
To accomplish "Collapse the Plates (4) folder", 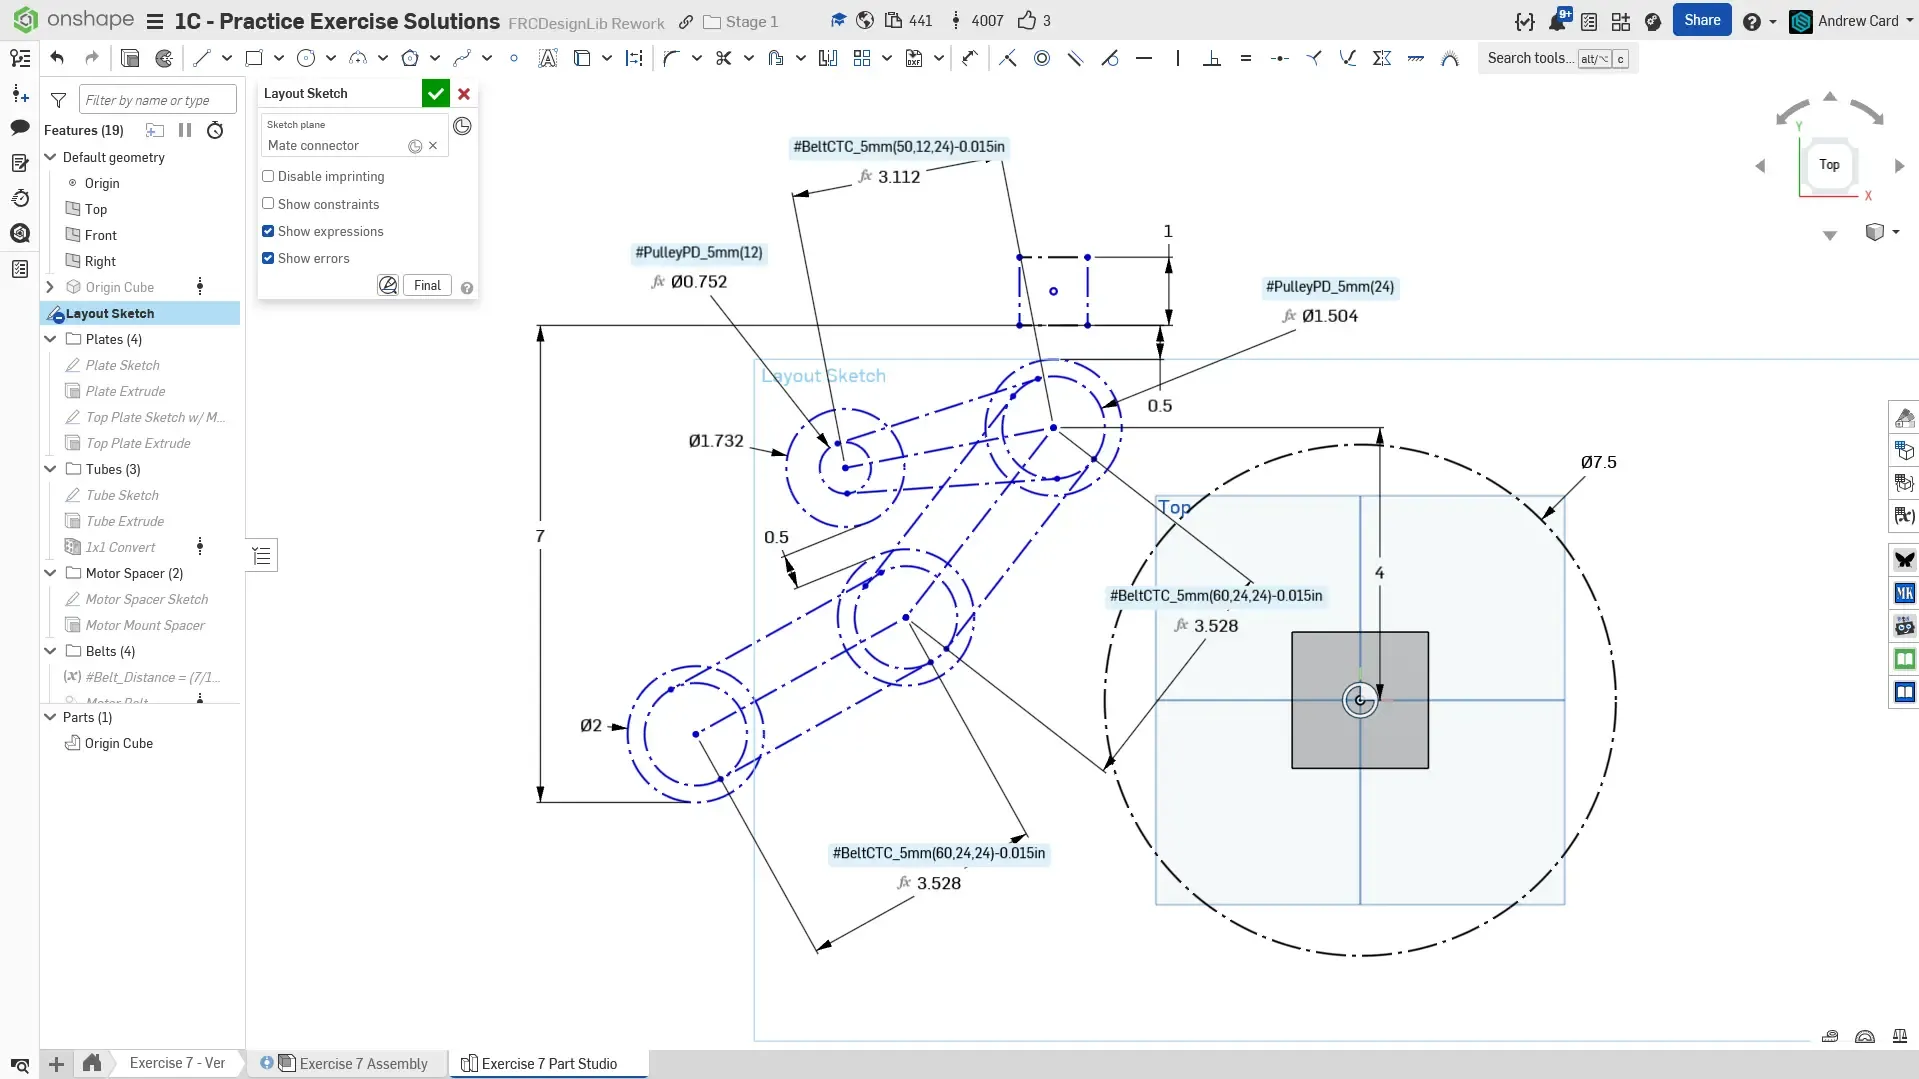I will [x=51, y=339].
